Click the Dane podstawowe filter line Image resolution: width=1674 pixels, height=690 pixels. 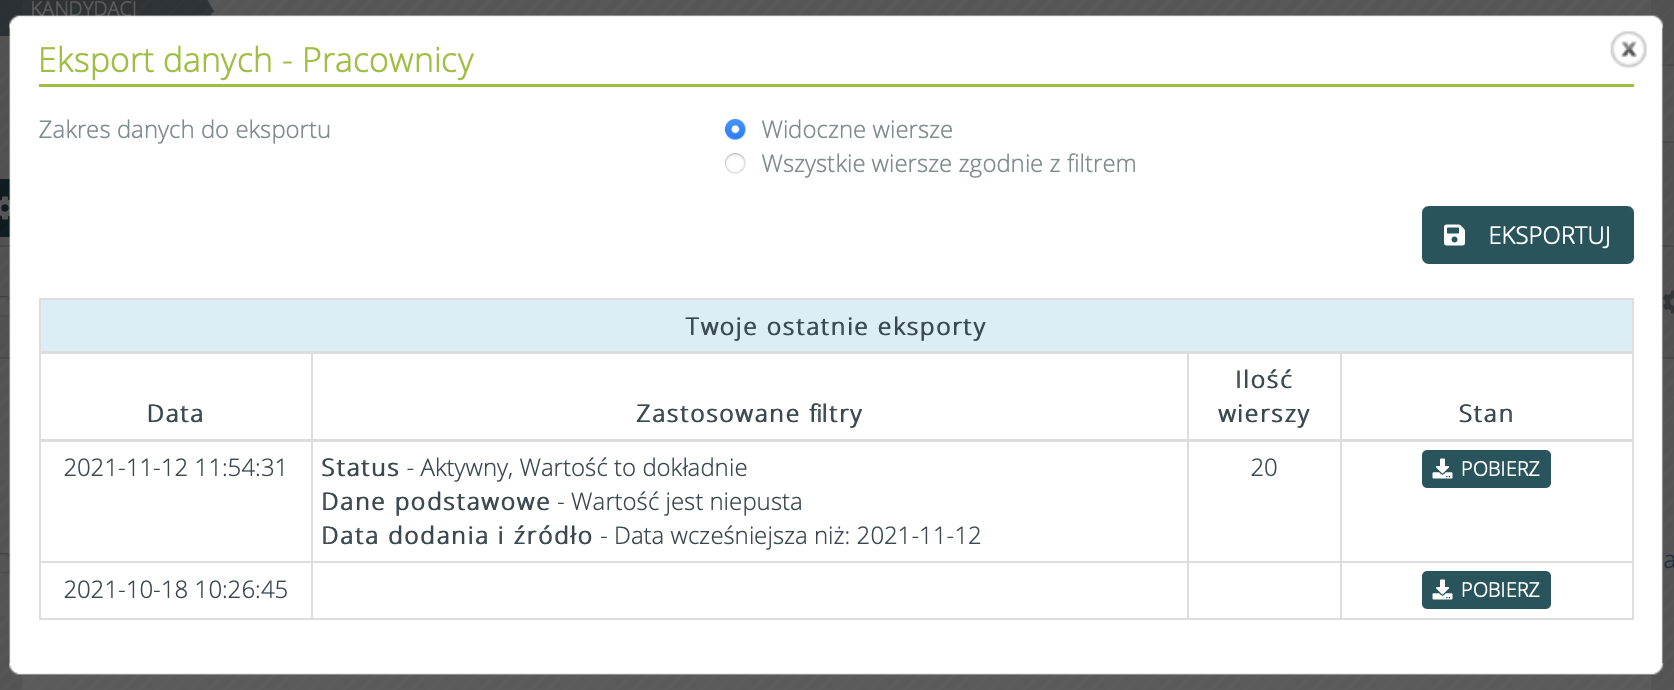click(x=561, y=502)
